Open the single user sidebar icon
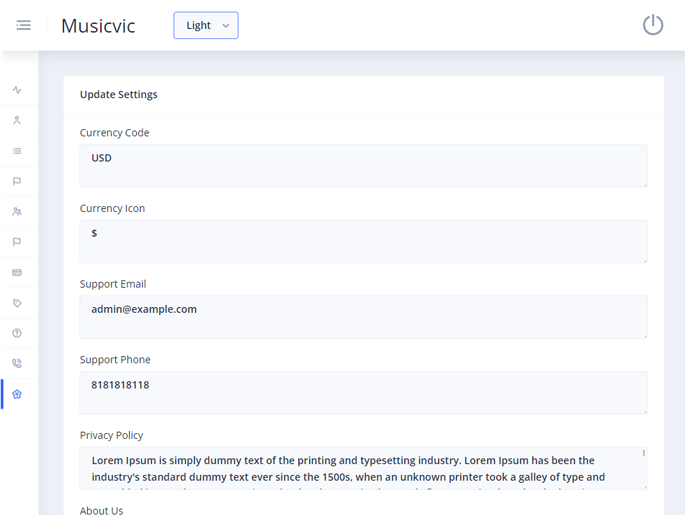Screen dimensions: 685x515 pos(17,120)
